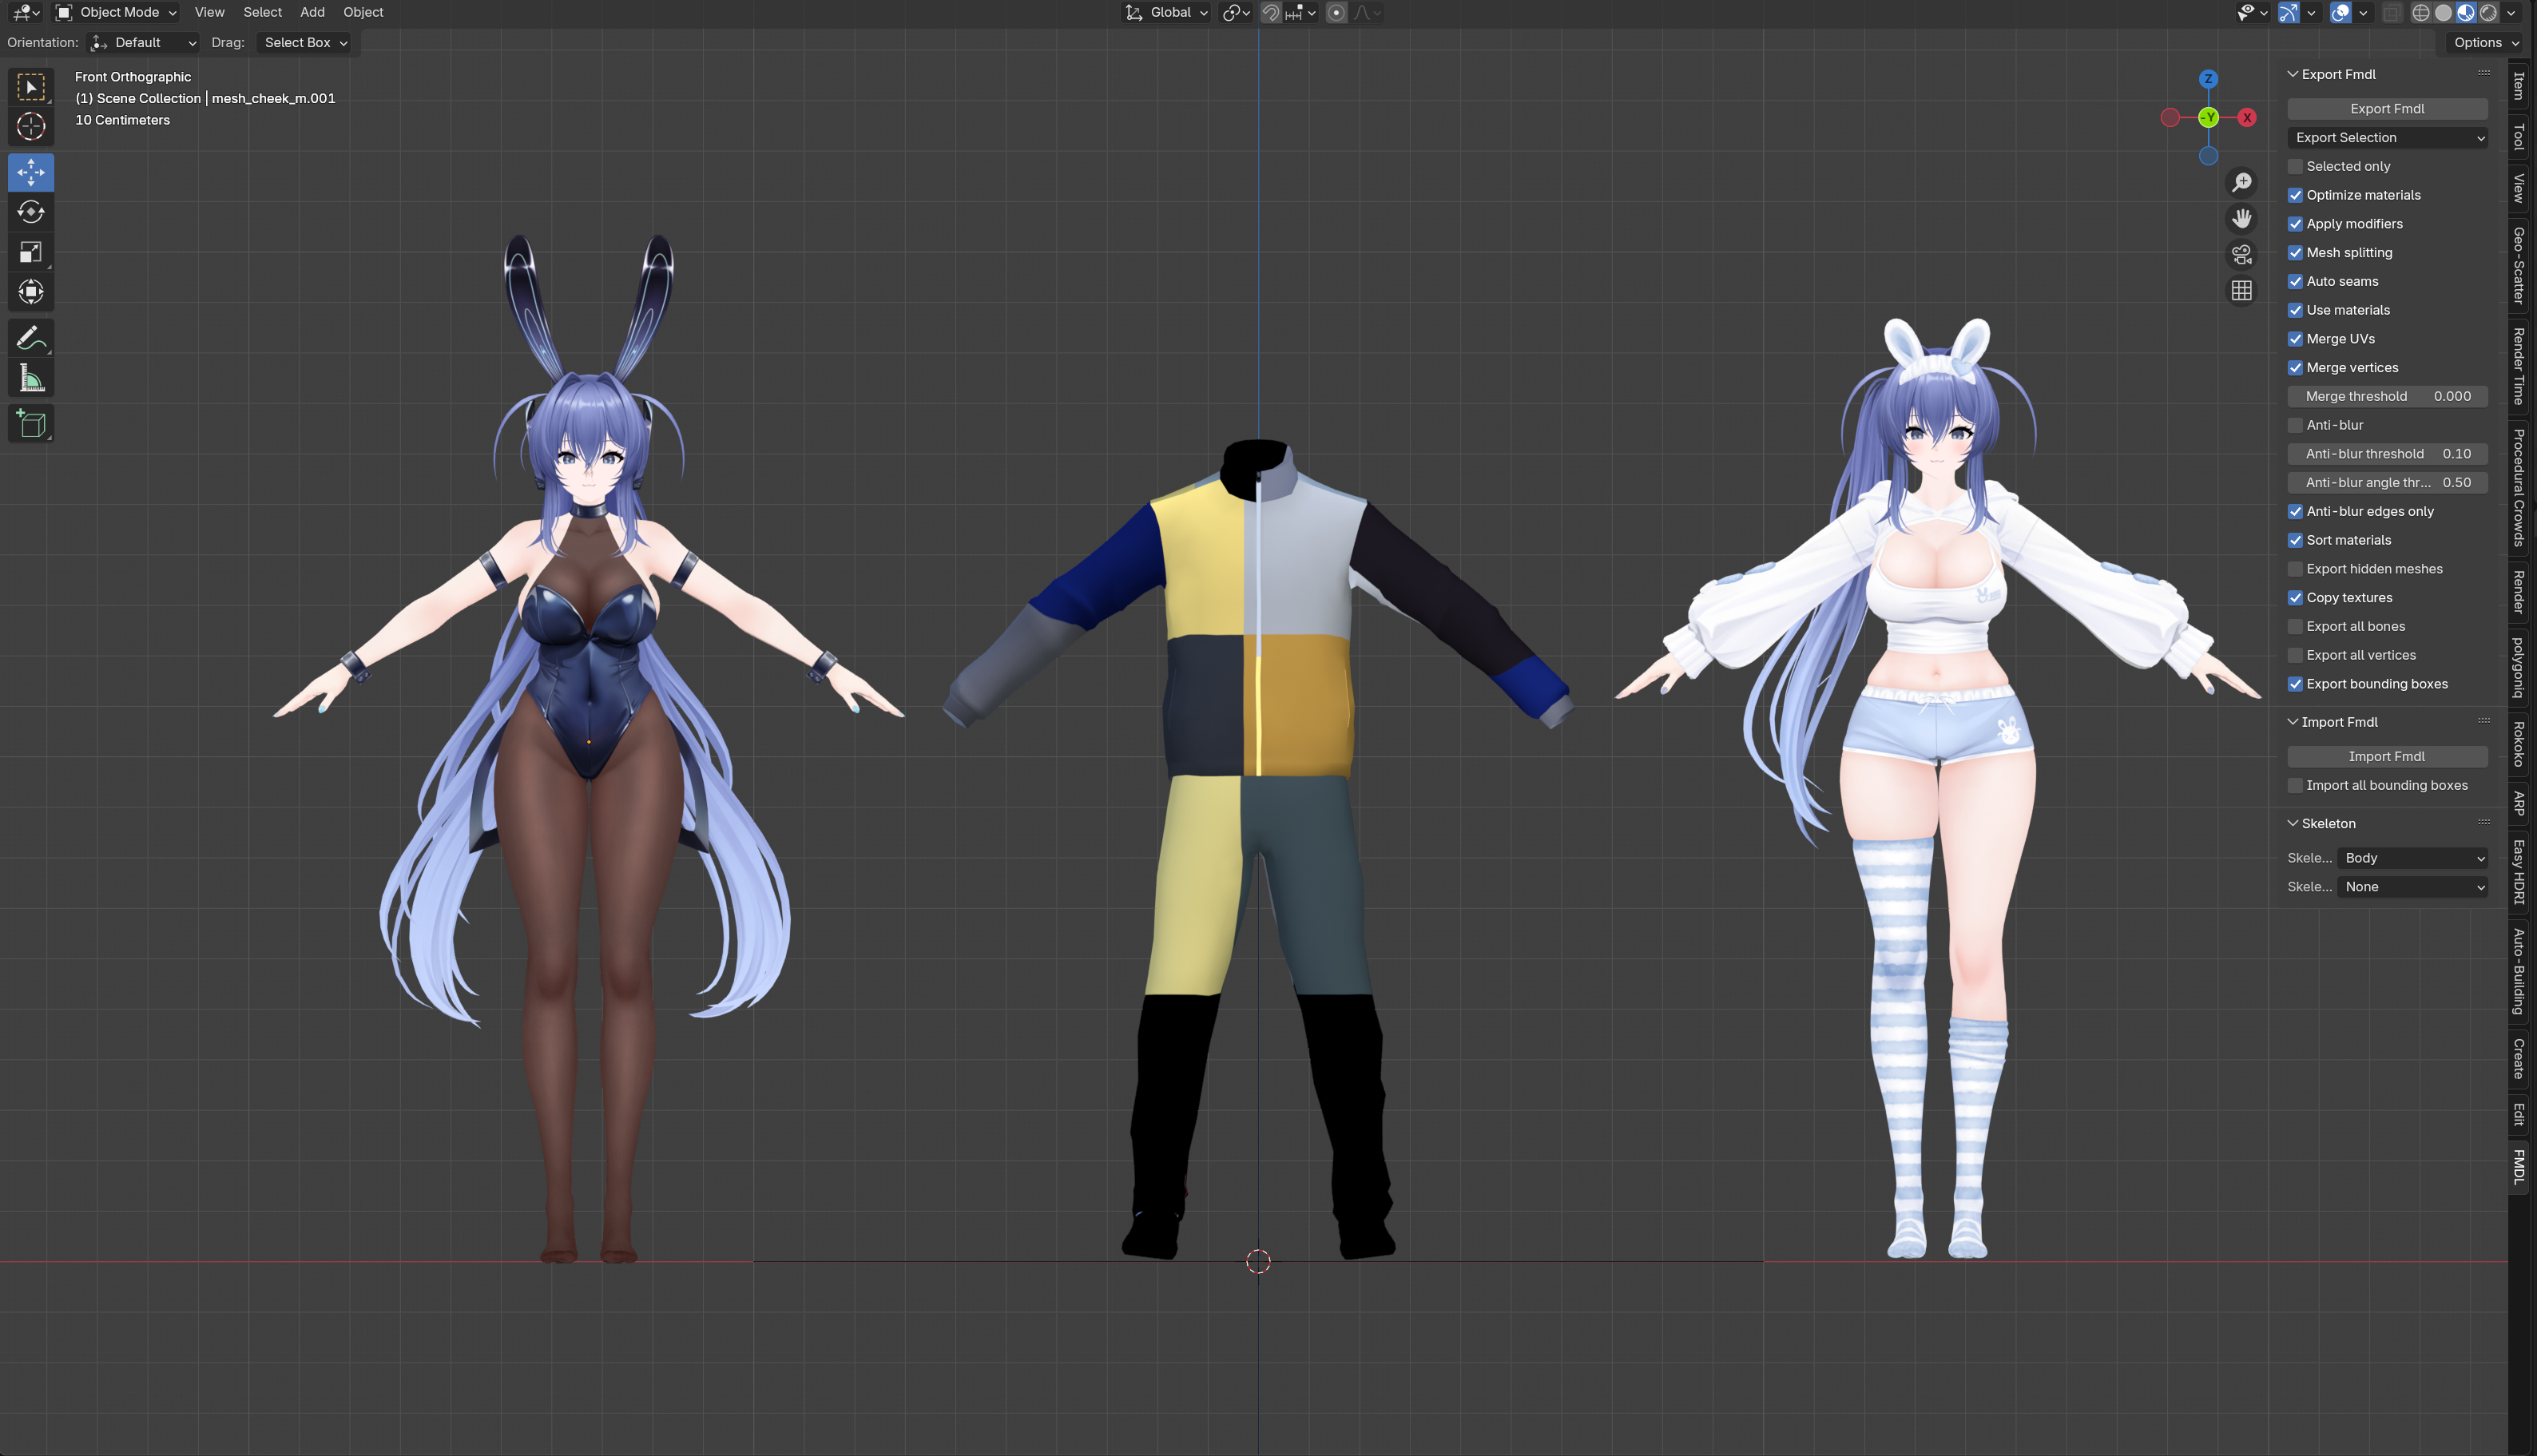Switch to rendered viewport shading
2537x1456 pixels.
(x=2488, y=13)
